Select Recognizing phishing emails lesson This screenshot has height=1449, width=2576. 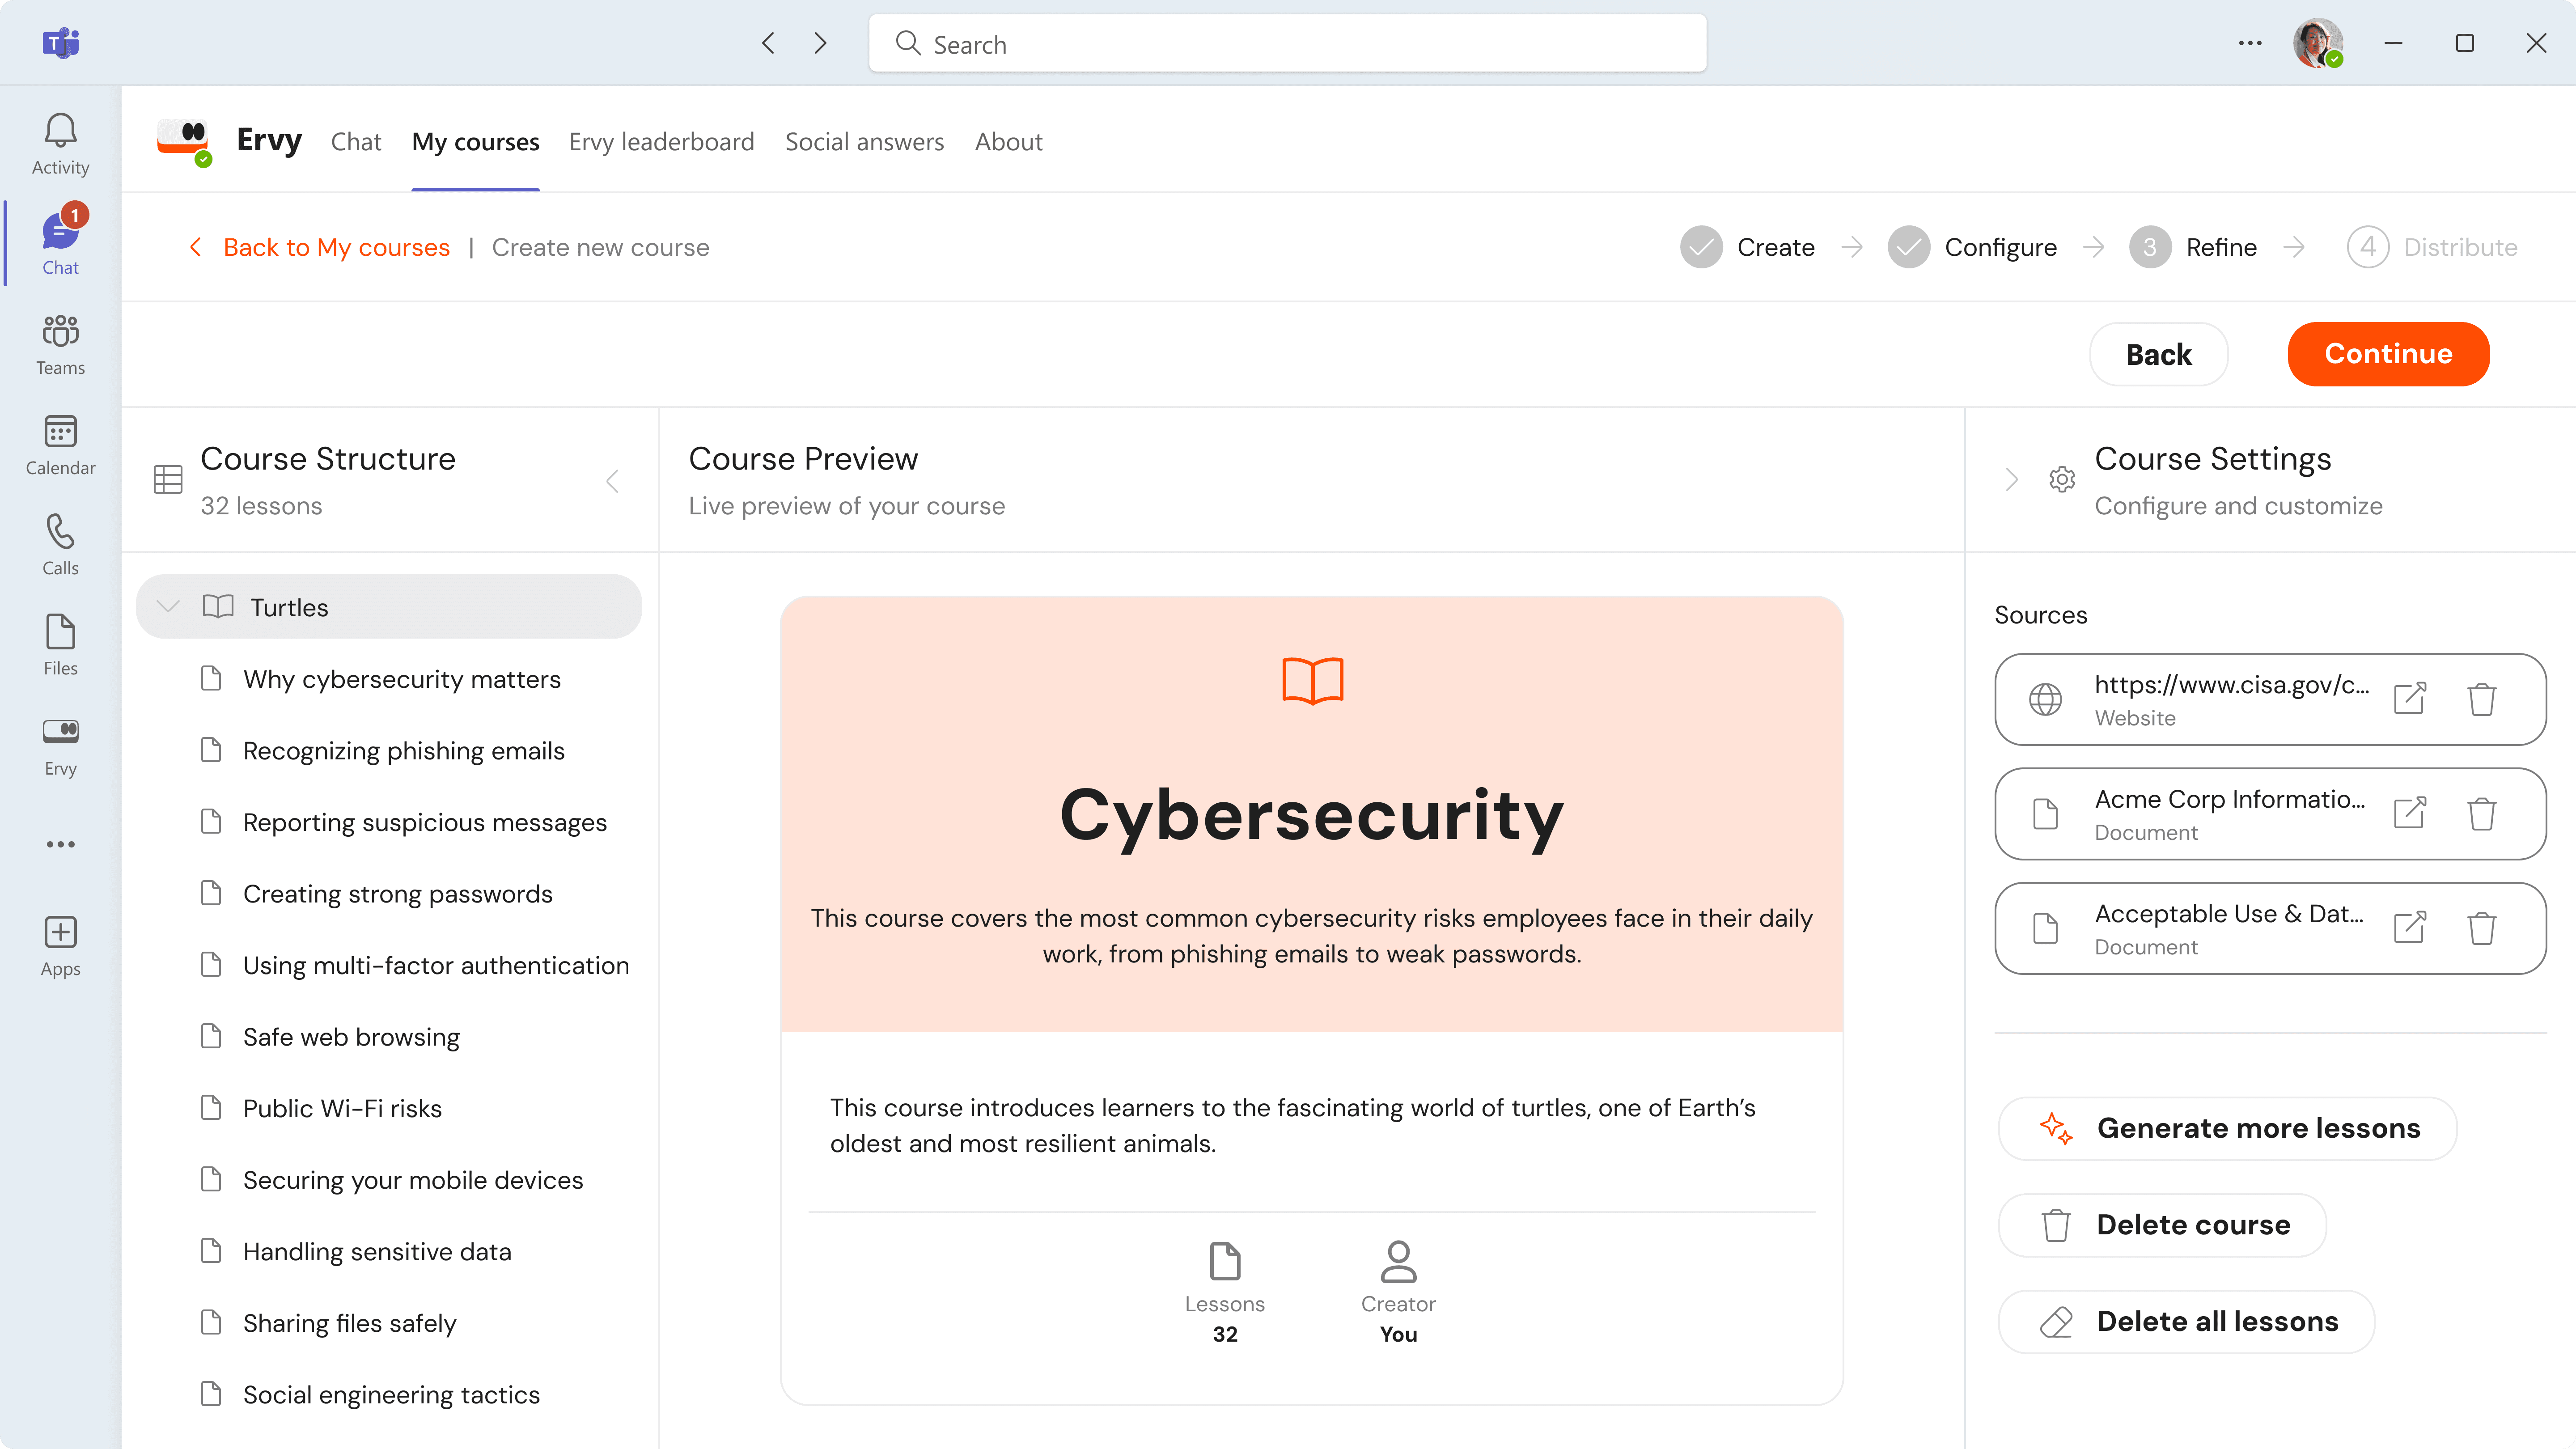(403, 751)
